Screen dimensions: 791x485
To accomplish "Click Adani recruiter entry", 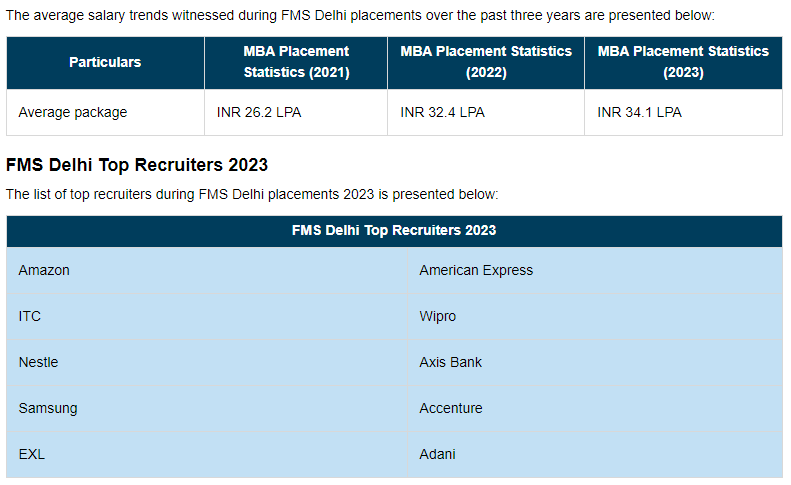I will pyautogui.click(x=437, y=454).
